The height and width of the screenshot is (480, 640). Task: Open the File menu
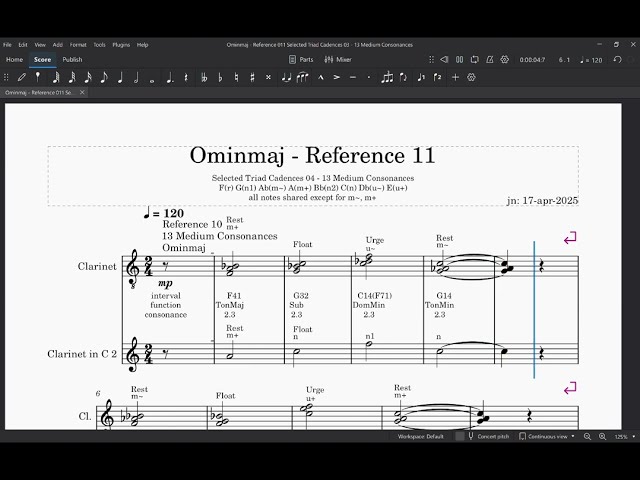coord(7,45)
